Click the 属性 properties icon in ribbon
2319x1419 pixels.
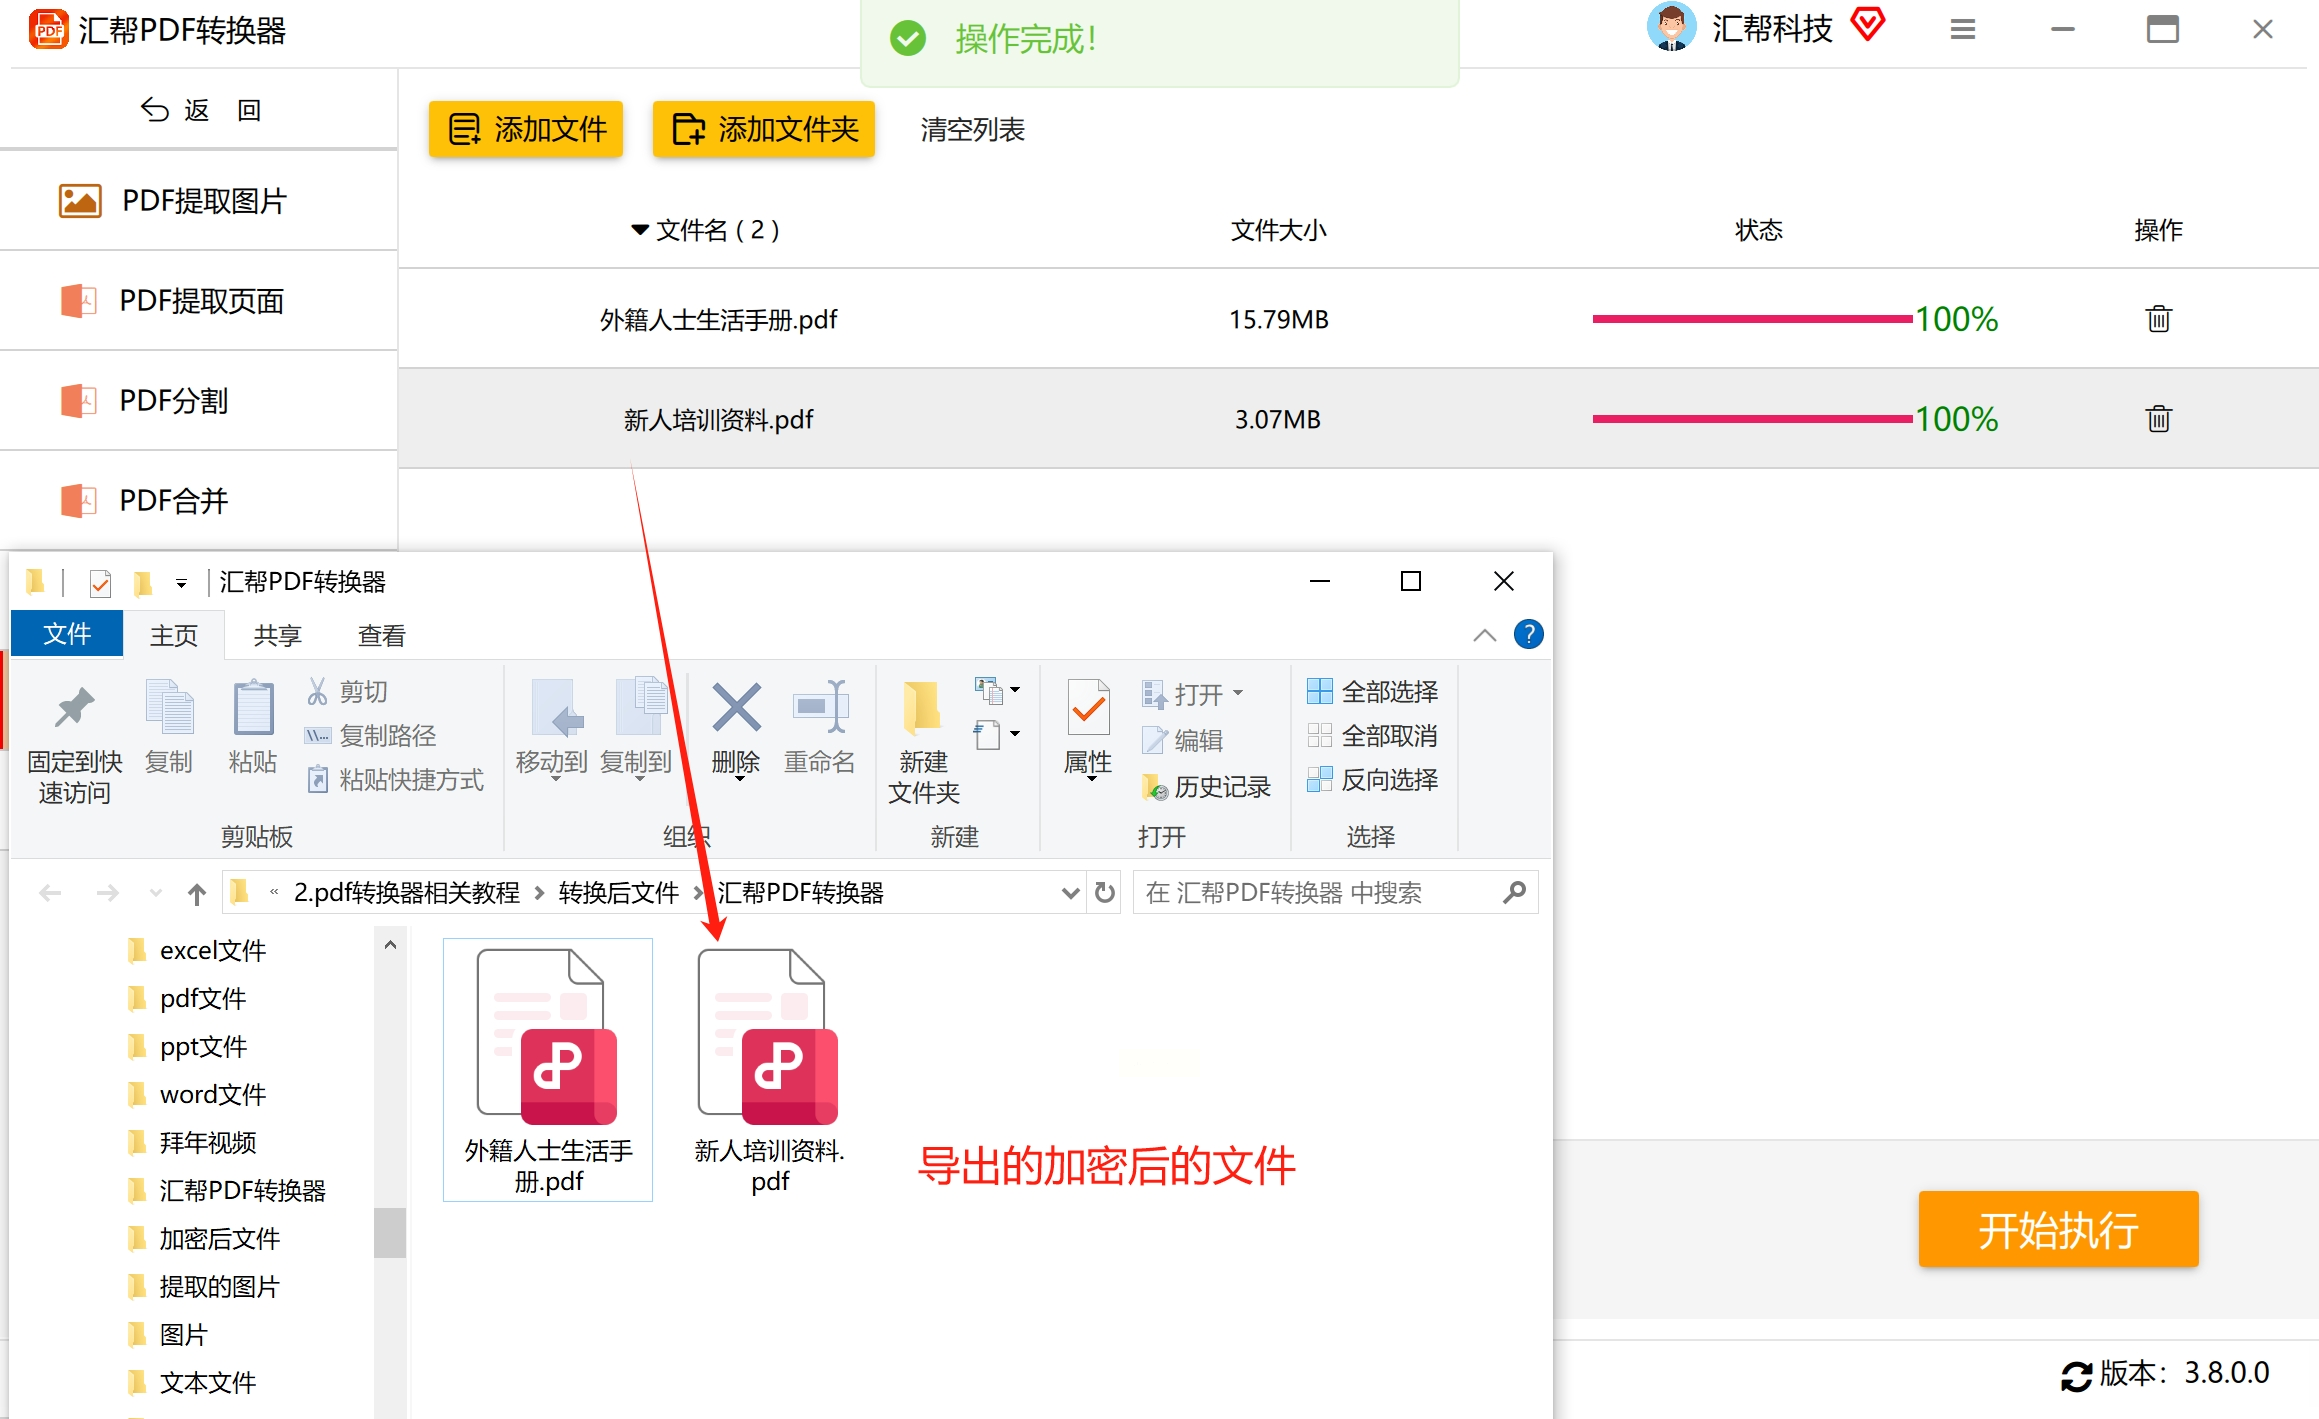pyautogui.click(x=1087, y=710)
